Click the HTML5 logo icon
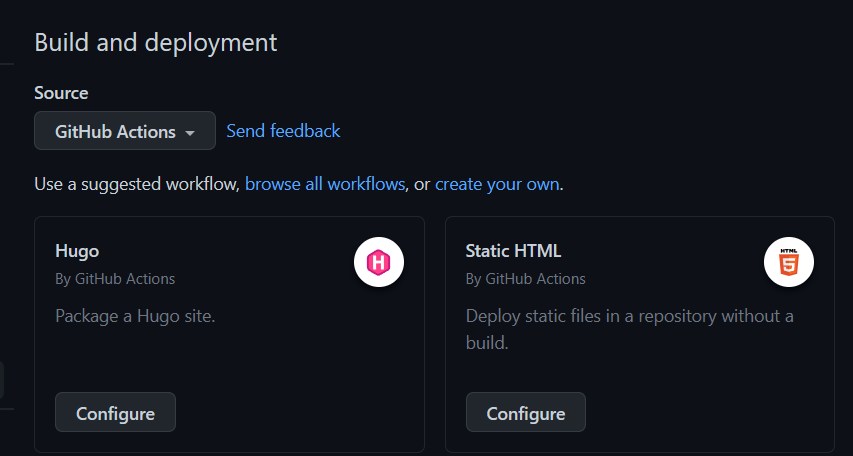The image size is (853, 456). pos(789,262)
